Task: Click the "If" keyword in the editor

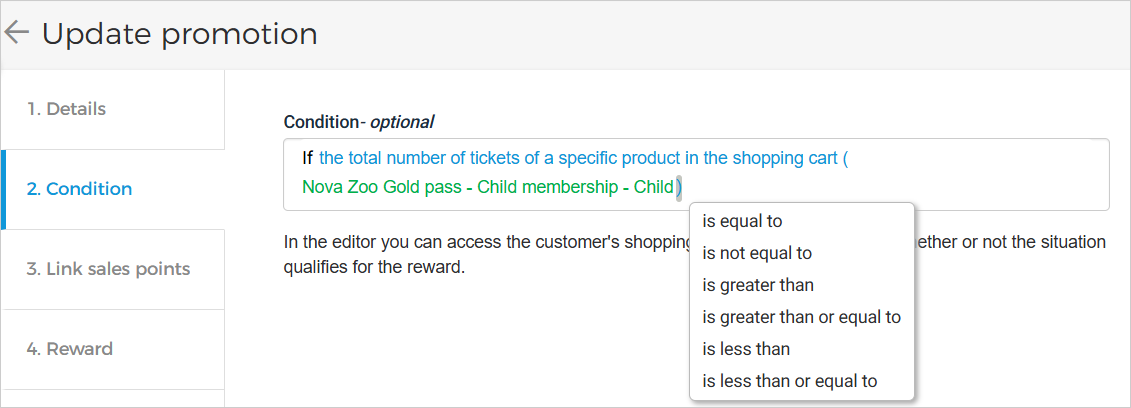Action: (x=308, y=159)
